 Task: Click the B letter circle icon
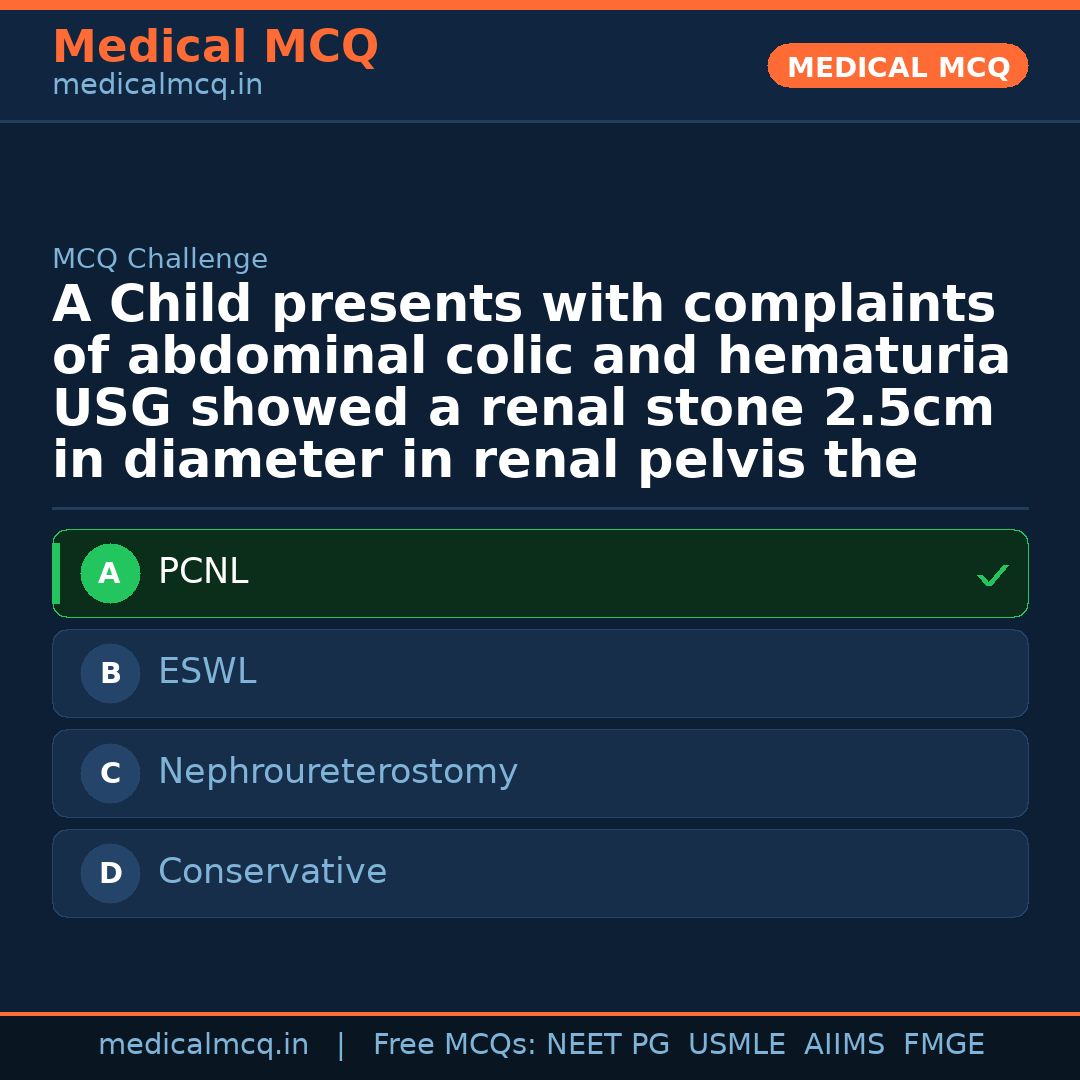110,674
